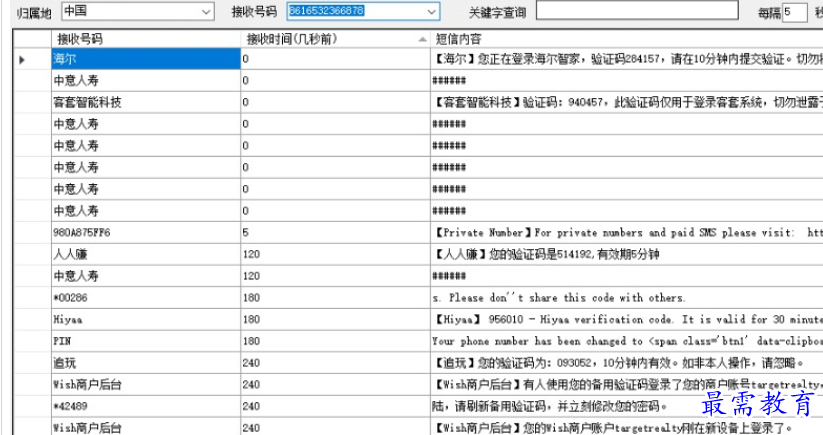Click the time value 120 in 人人赚 row
823x435 pixels.
pos(335,254)
